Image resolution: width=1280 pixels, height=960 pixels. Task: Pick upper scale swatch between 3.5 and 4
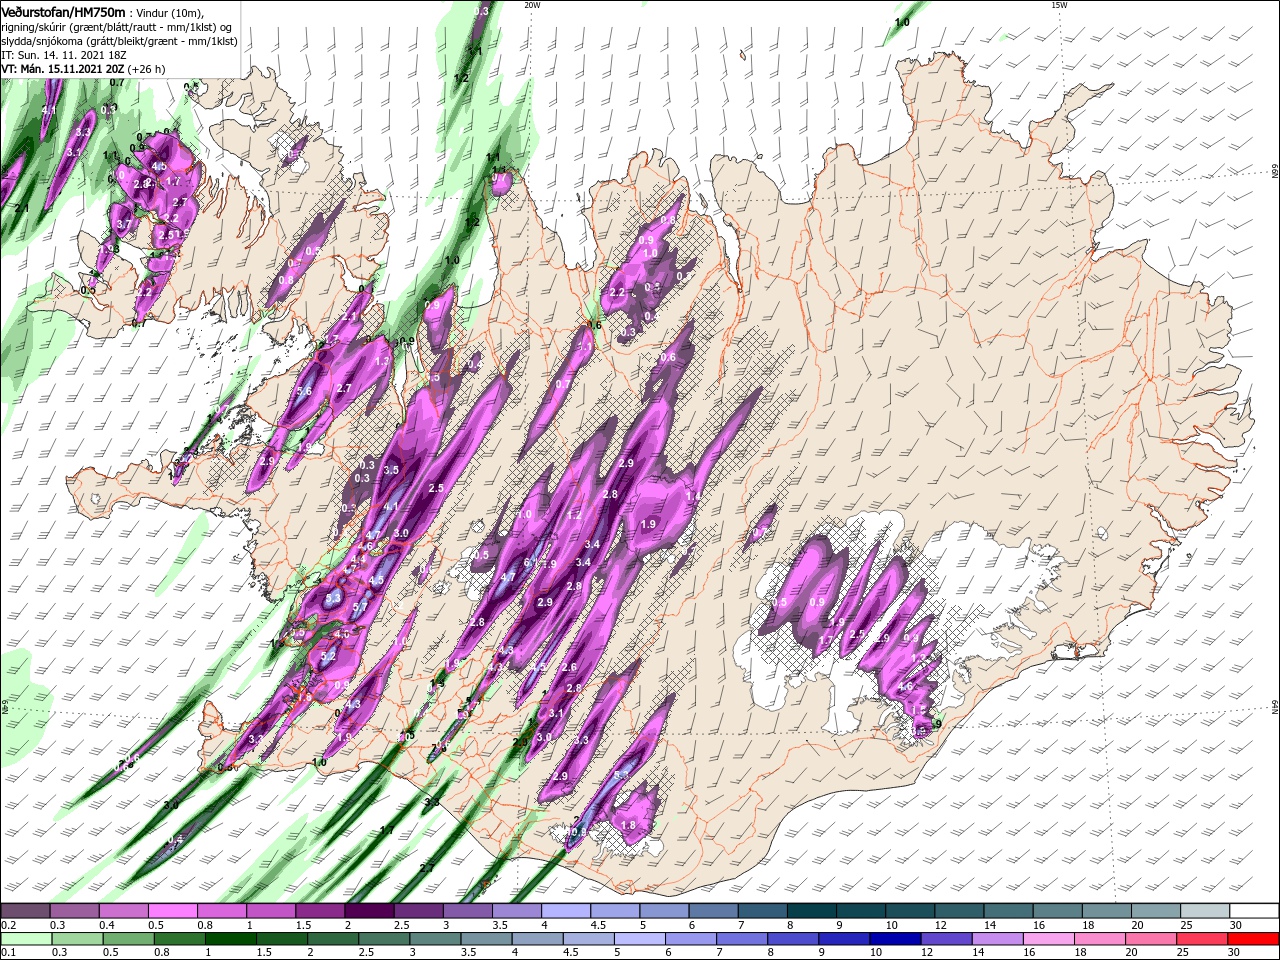(x=516, y=911)
